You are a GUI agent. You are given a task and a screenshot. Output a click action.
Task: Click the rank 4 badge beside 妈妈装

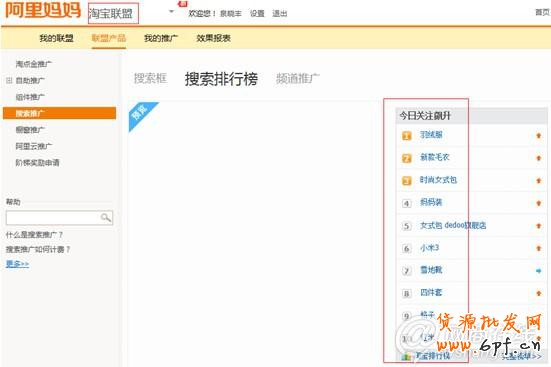coord(407,203)
